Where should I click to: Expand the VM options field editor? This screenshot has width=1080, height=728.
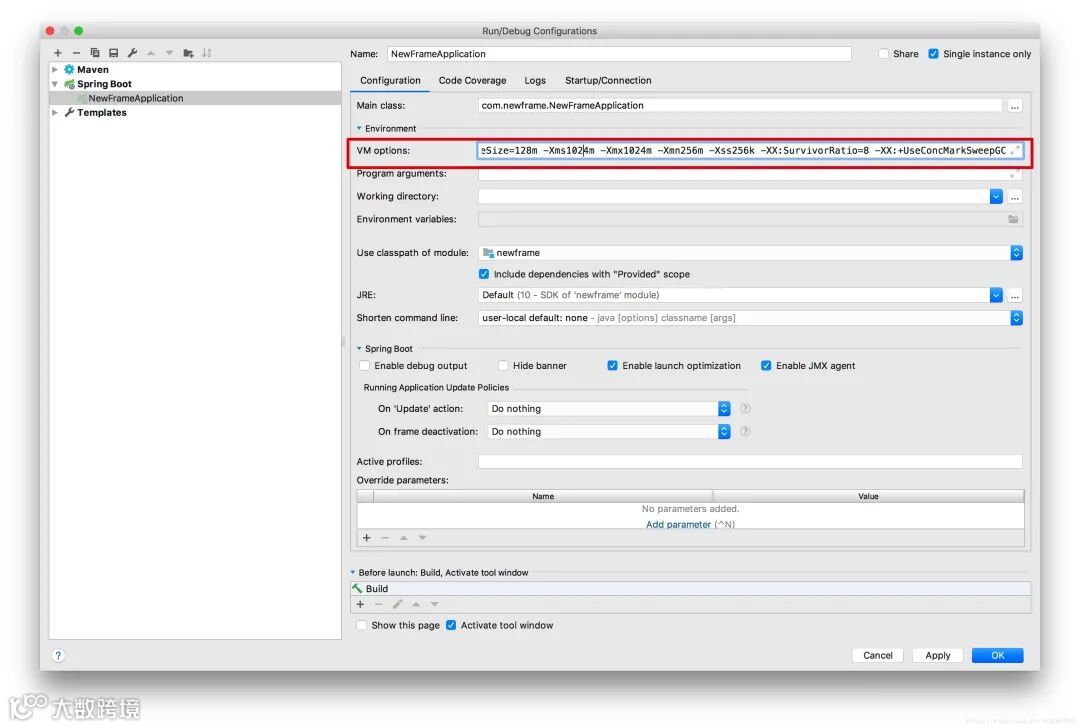coord(1015,150)
